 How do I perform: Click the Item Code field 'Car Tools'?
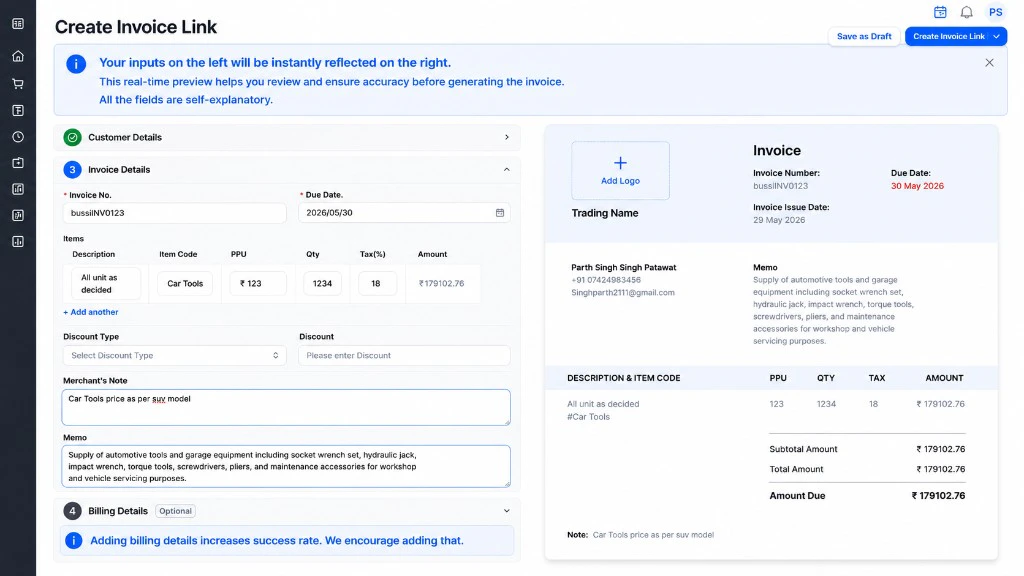185,283
